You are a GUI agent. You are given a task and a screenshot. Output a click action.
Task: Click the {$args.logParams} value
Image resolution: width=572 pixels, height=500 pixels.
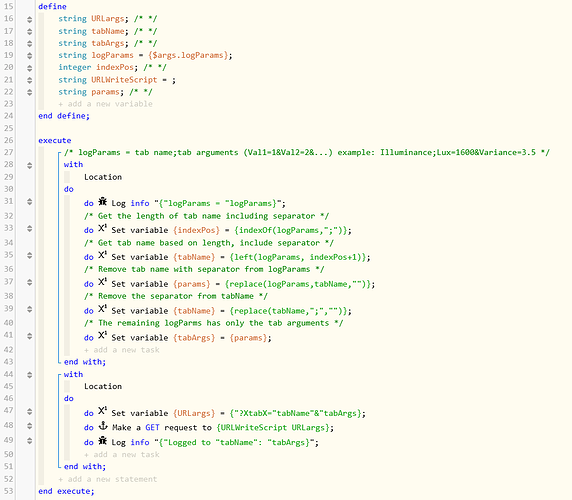click(188, 55)
